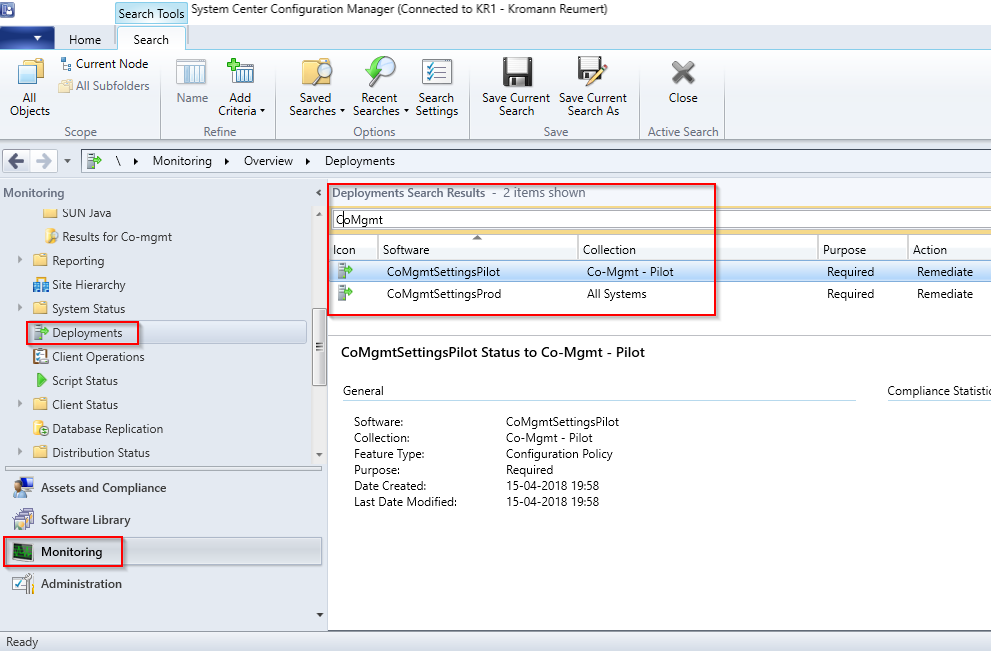Select the CoMgmtSettingsPilot deployment row
Screen dimensions: 991x651
coord(660,272)
